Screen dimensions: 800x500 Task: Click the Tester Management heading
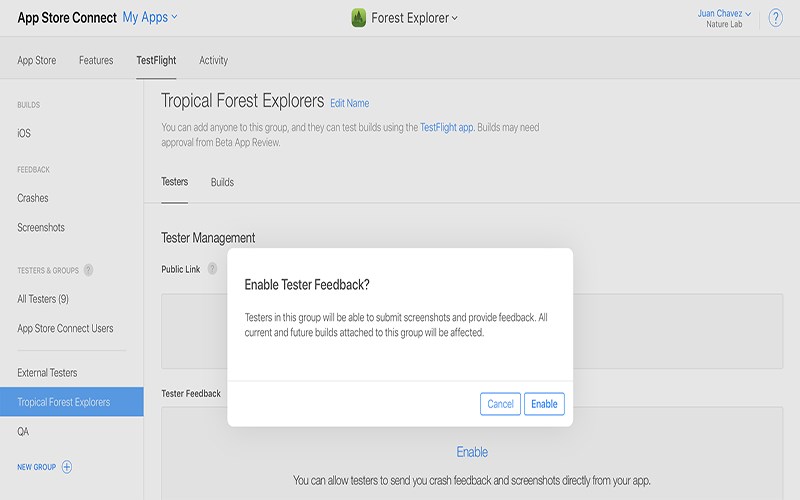pyautogui.click(x=208, y=238)
